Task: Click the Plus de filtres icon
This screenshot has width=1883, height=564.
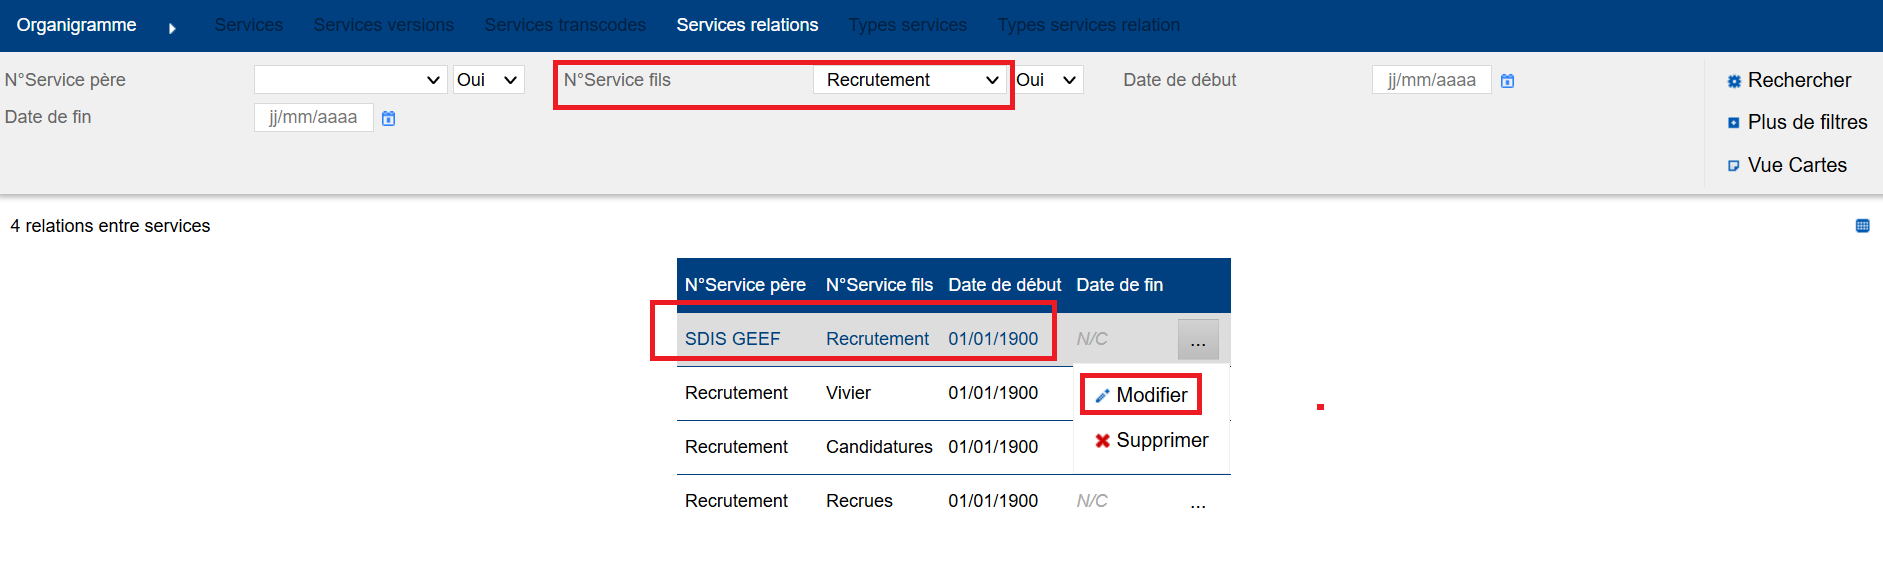Action: (1734, 123)
